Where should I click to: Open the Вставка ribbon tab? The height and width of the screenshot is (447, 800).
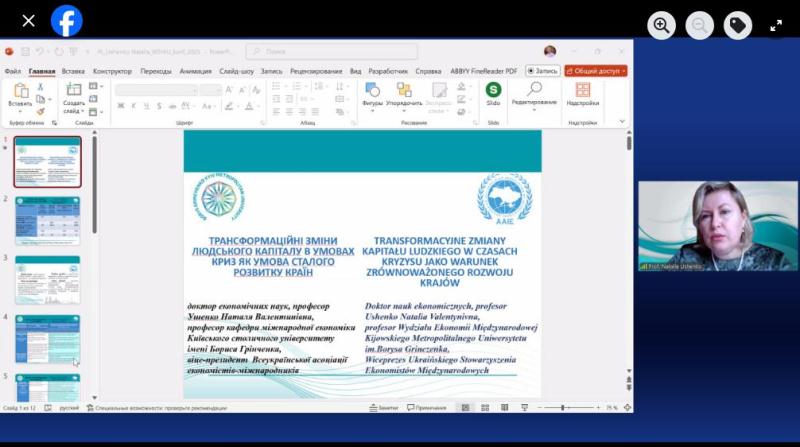(73, 71)
